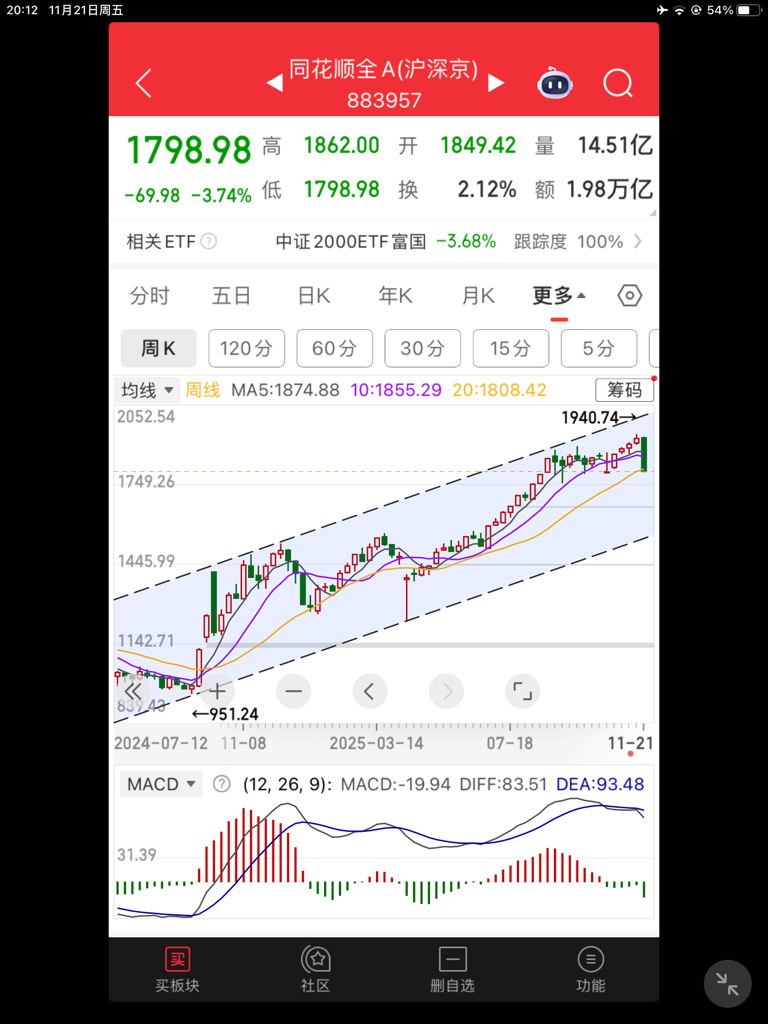Tap 删自选 remove from watchlist

[453, 971]
